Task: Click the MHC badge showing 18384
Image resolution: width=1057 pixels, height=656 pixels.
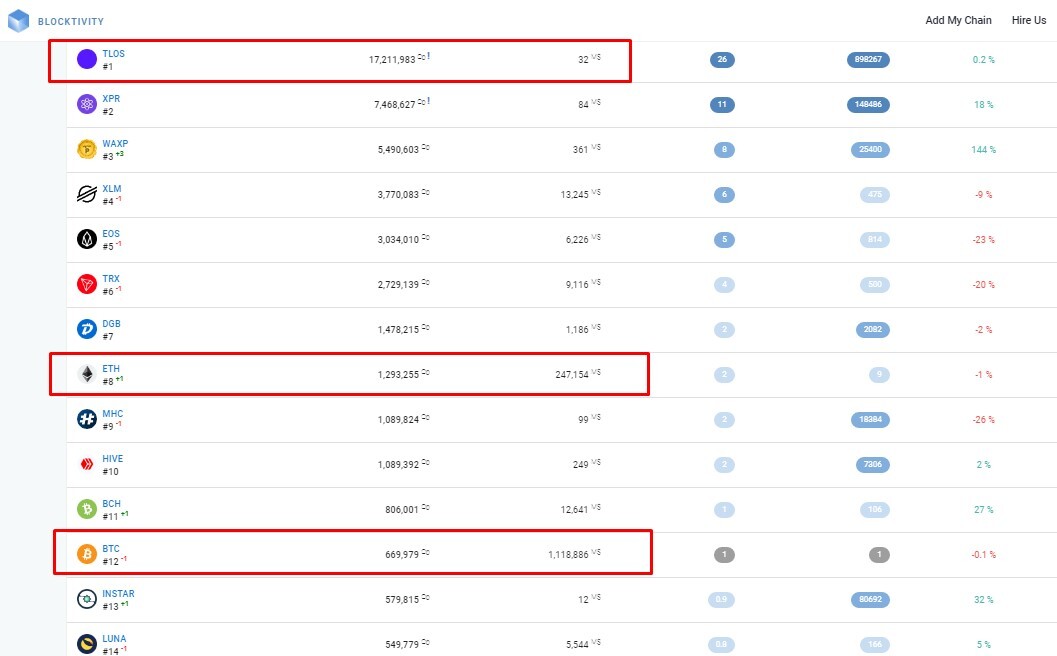Action: [870, 419]
